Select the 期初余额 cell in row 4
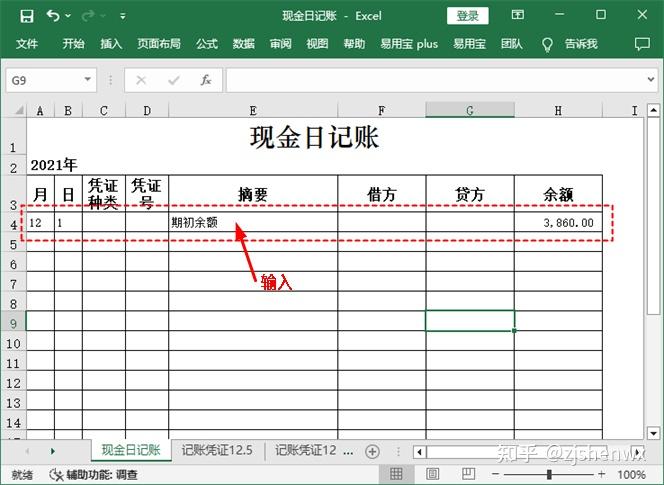664x485 pixels. 252,223
